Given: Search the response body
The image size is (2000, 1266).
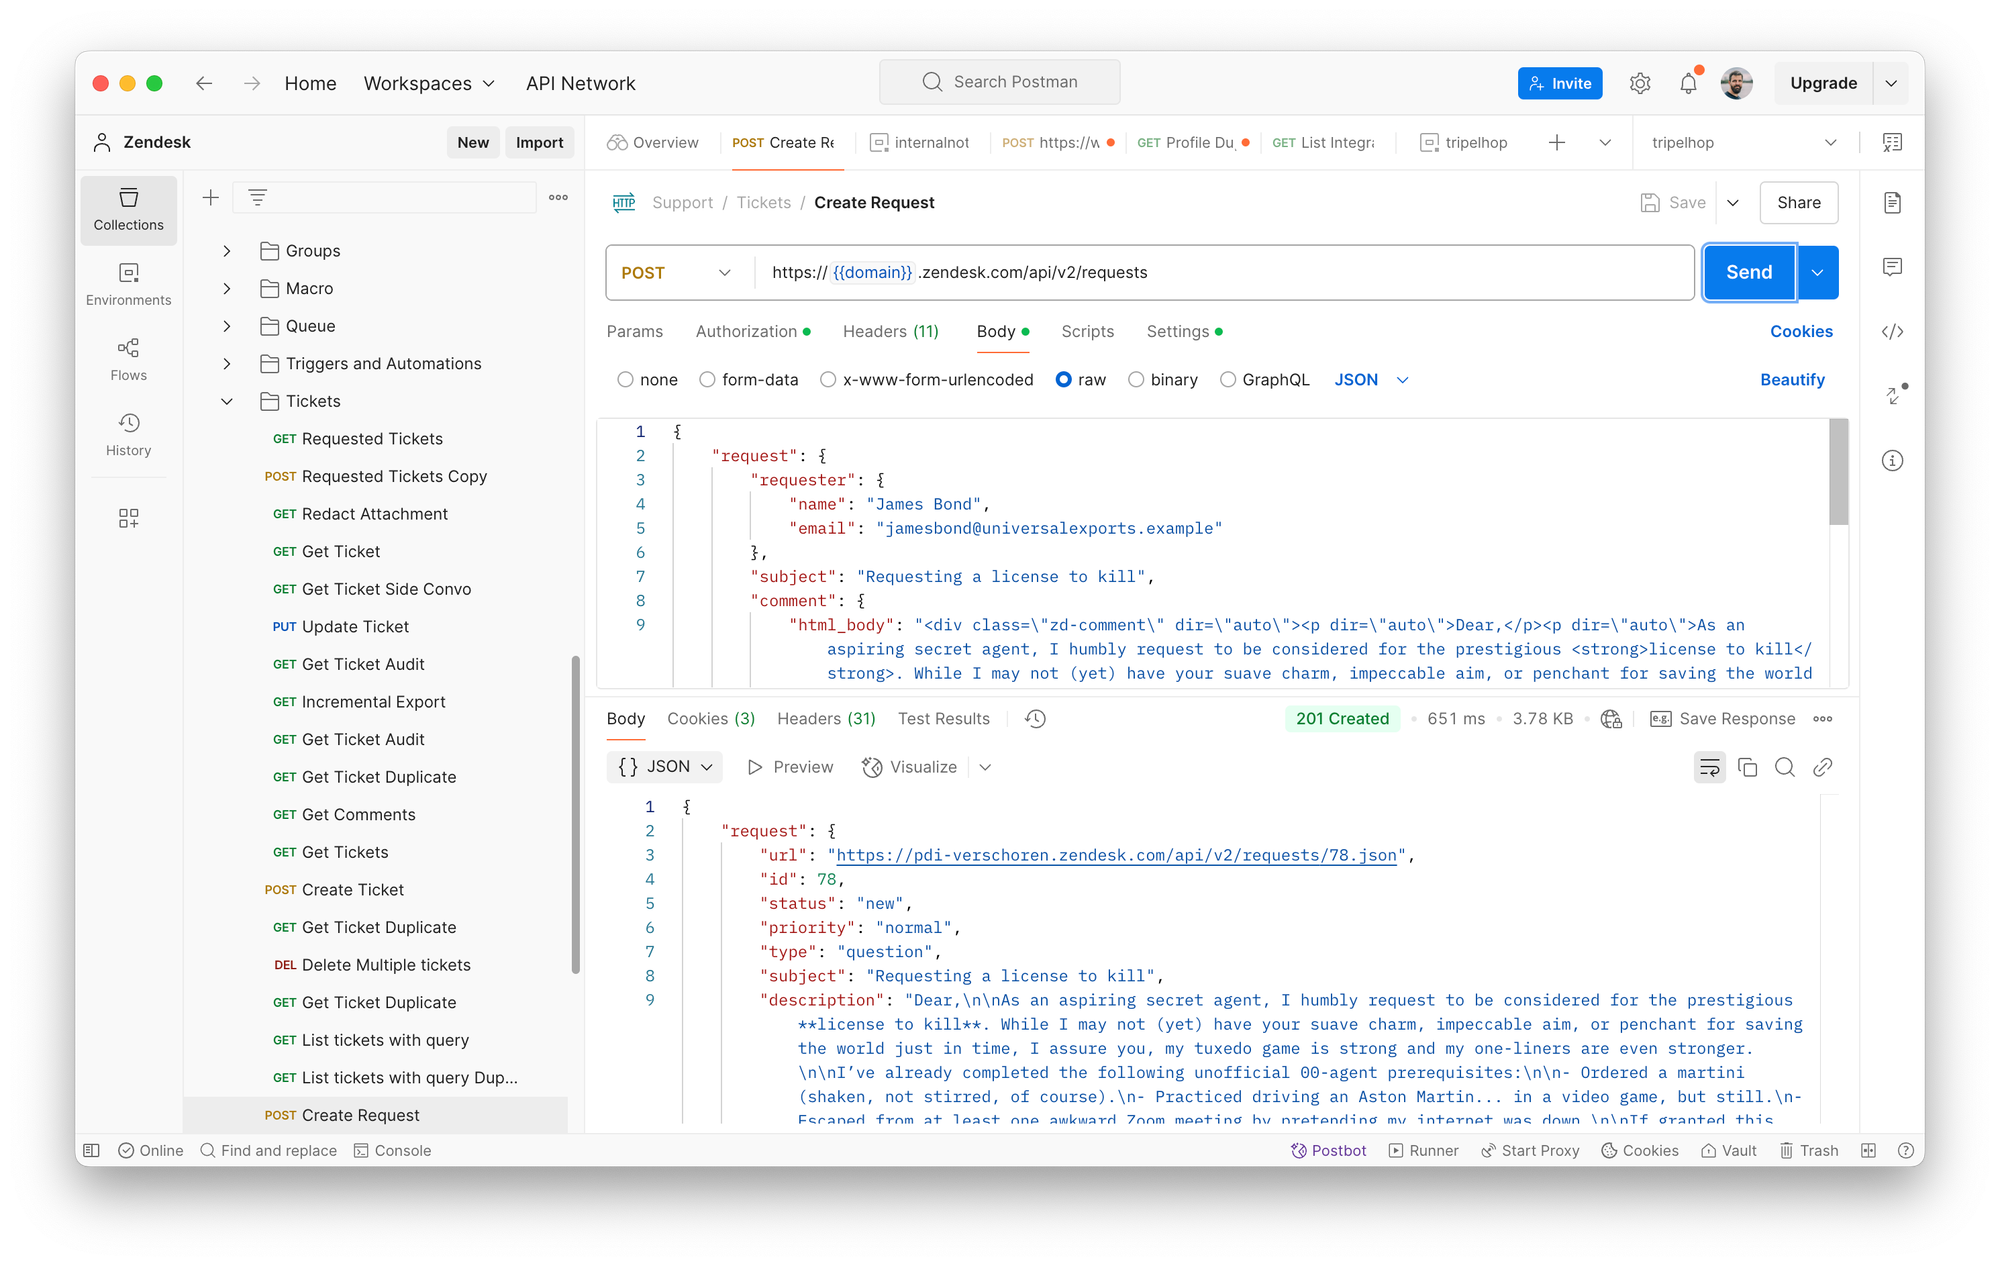Looking at the screenshot, I should click(1784, 767).
